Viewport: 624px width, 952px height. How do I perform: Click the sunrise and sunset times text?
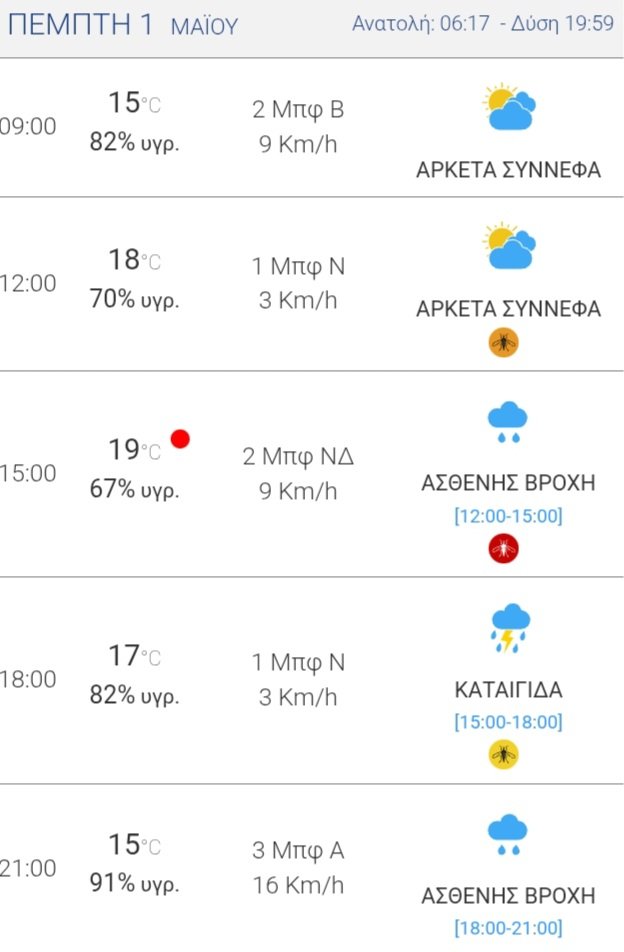tap(483, 24)
